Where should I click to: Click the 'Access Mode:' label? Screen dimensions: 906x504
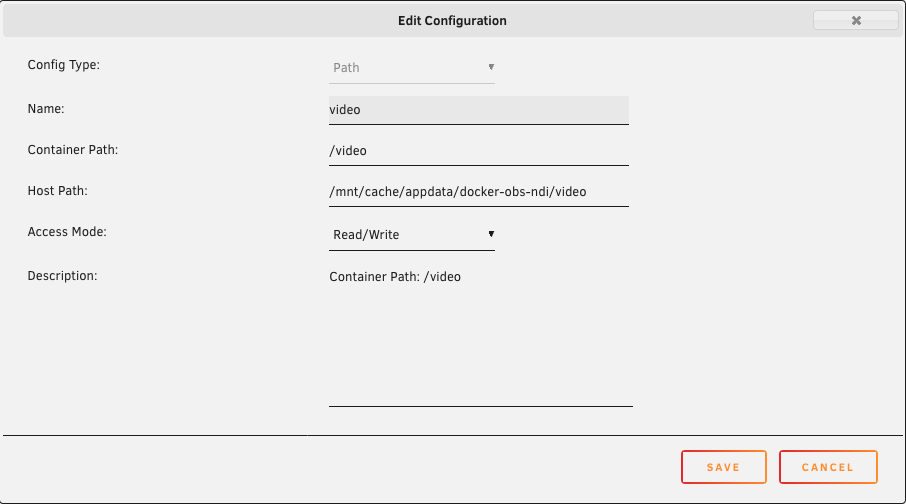pyautogui.click(x=67, y=232)
